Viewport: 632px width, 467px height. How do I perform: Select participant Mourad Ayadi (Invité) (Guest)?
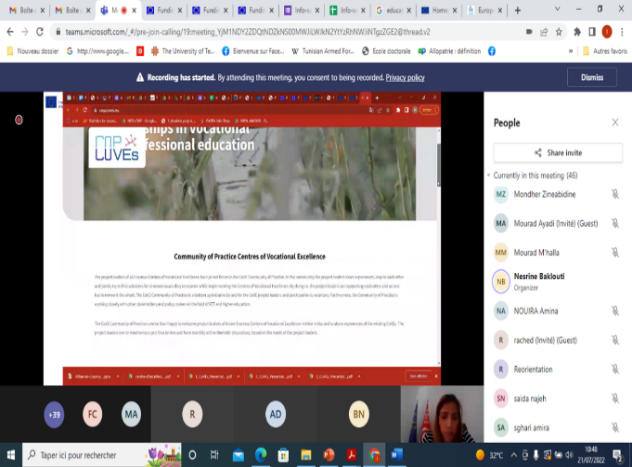point(558,223)
